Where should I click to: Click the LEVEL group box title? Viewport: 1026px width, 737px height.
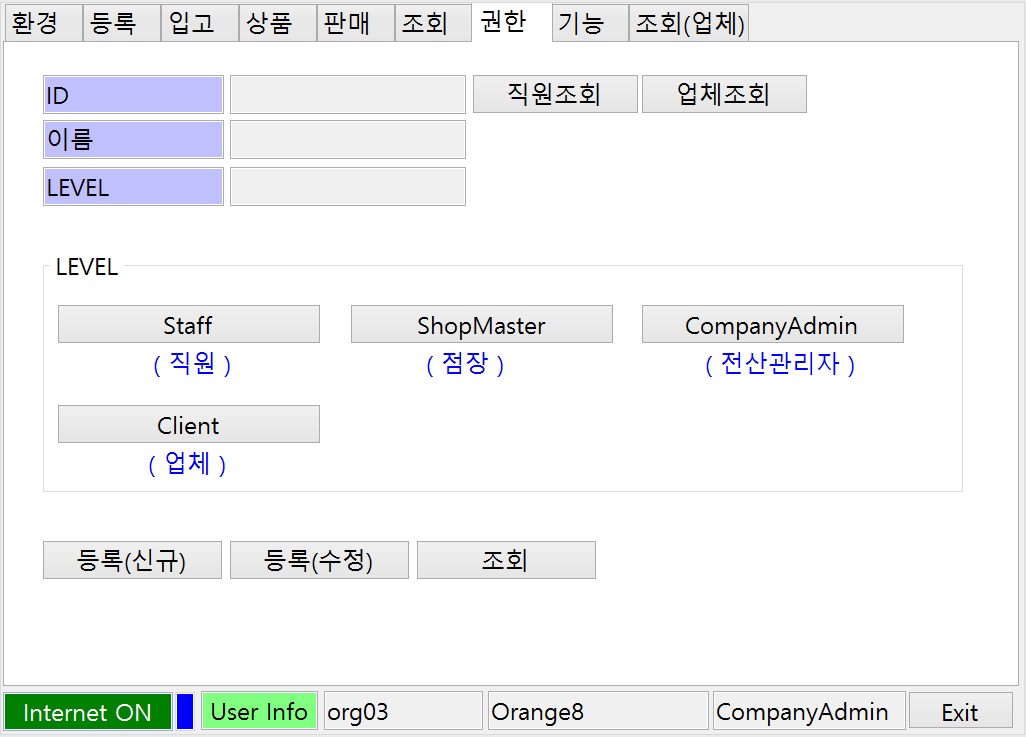coord(87,267)
